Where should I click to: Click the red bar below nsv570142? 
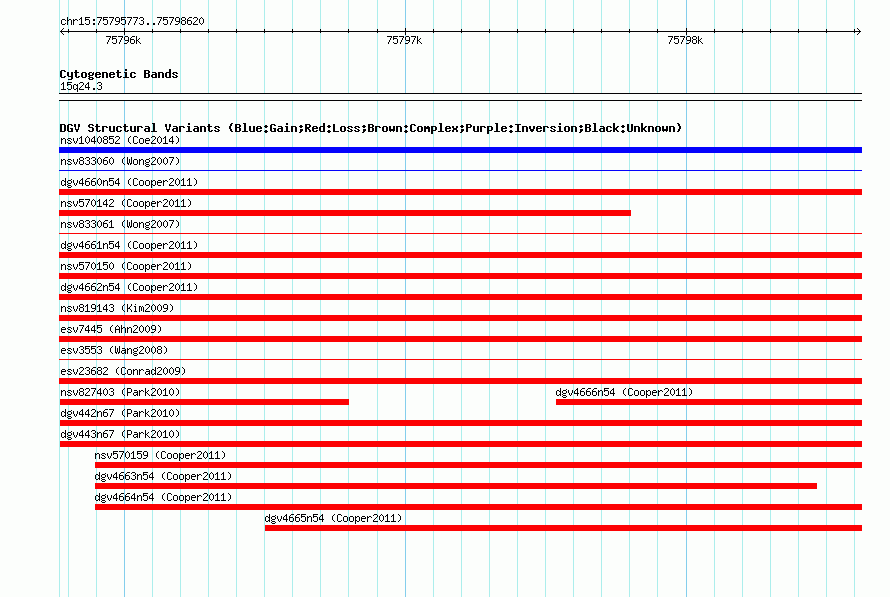tap(345, 213)
